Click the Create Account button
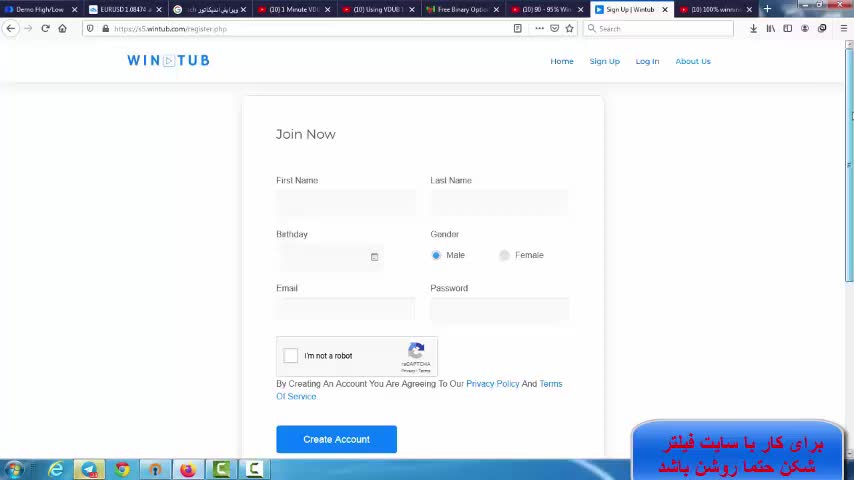This screenshot has width=854, height=480. coord(337,439)
